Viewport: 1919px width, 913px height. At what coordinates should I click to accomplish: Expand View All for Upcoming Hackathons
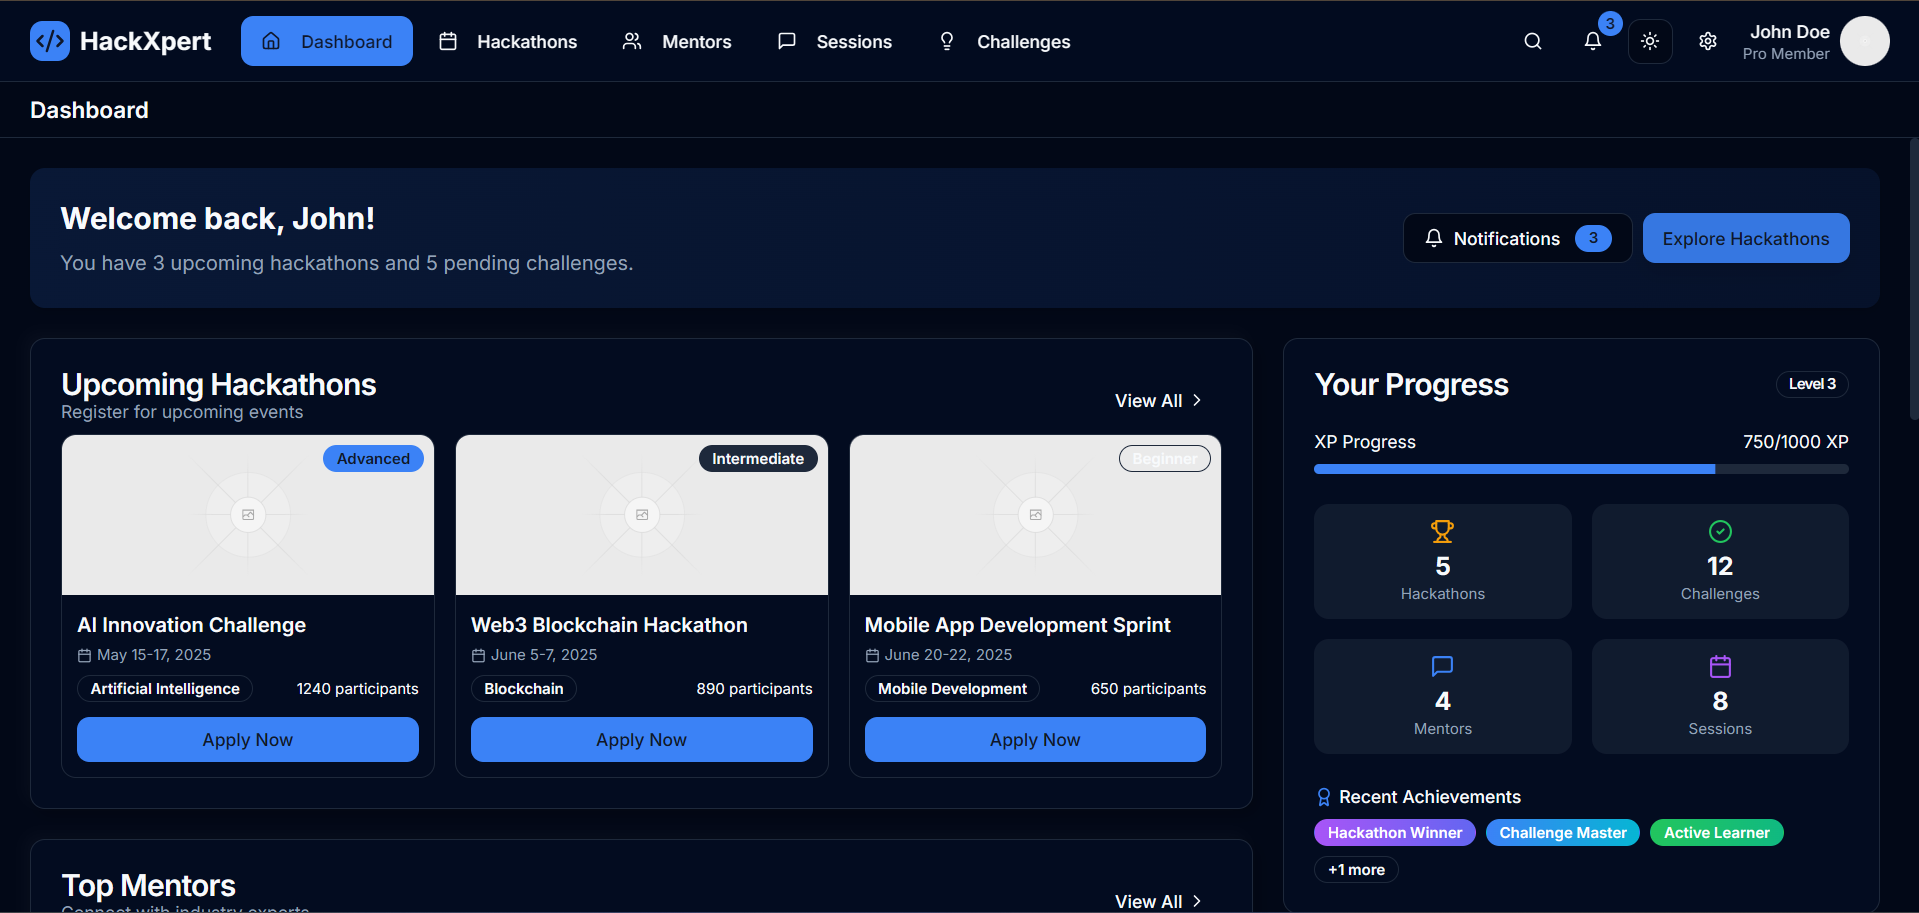(x=1158, y=401)
